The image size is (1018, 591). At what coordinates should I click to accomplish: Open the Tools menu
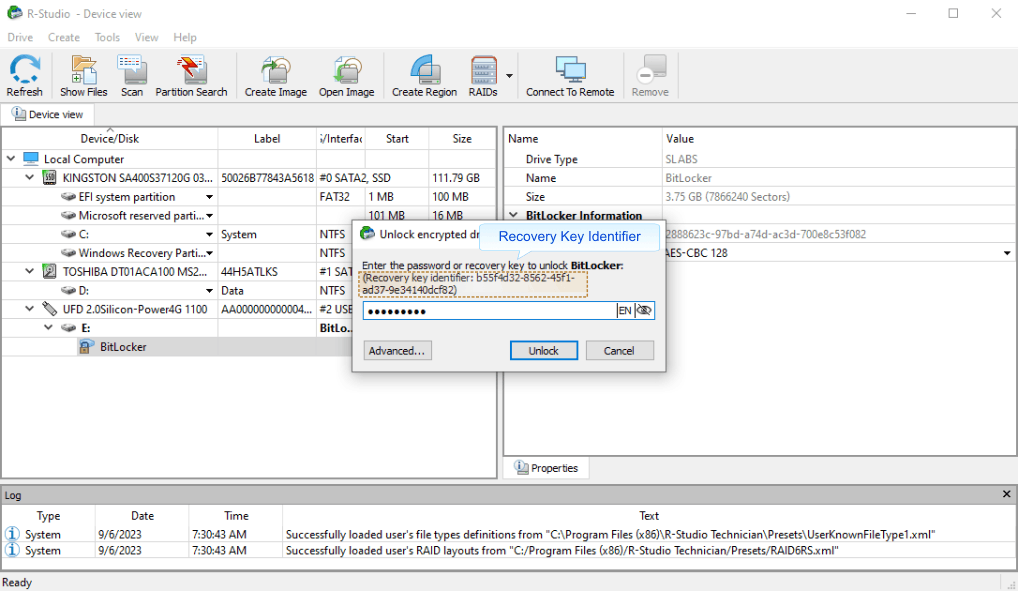coord(107,37)
